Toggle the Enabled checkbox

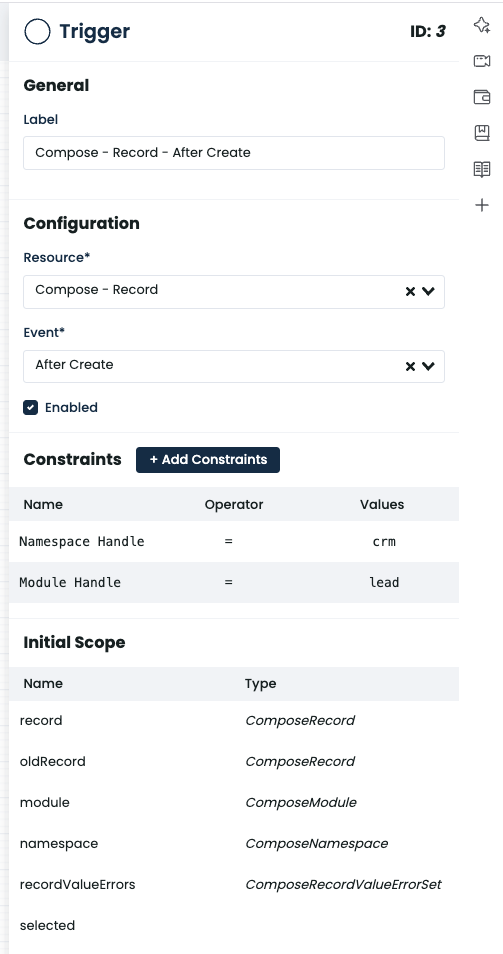[x=30, y=408]
